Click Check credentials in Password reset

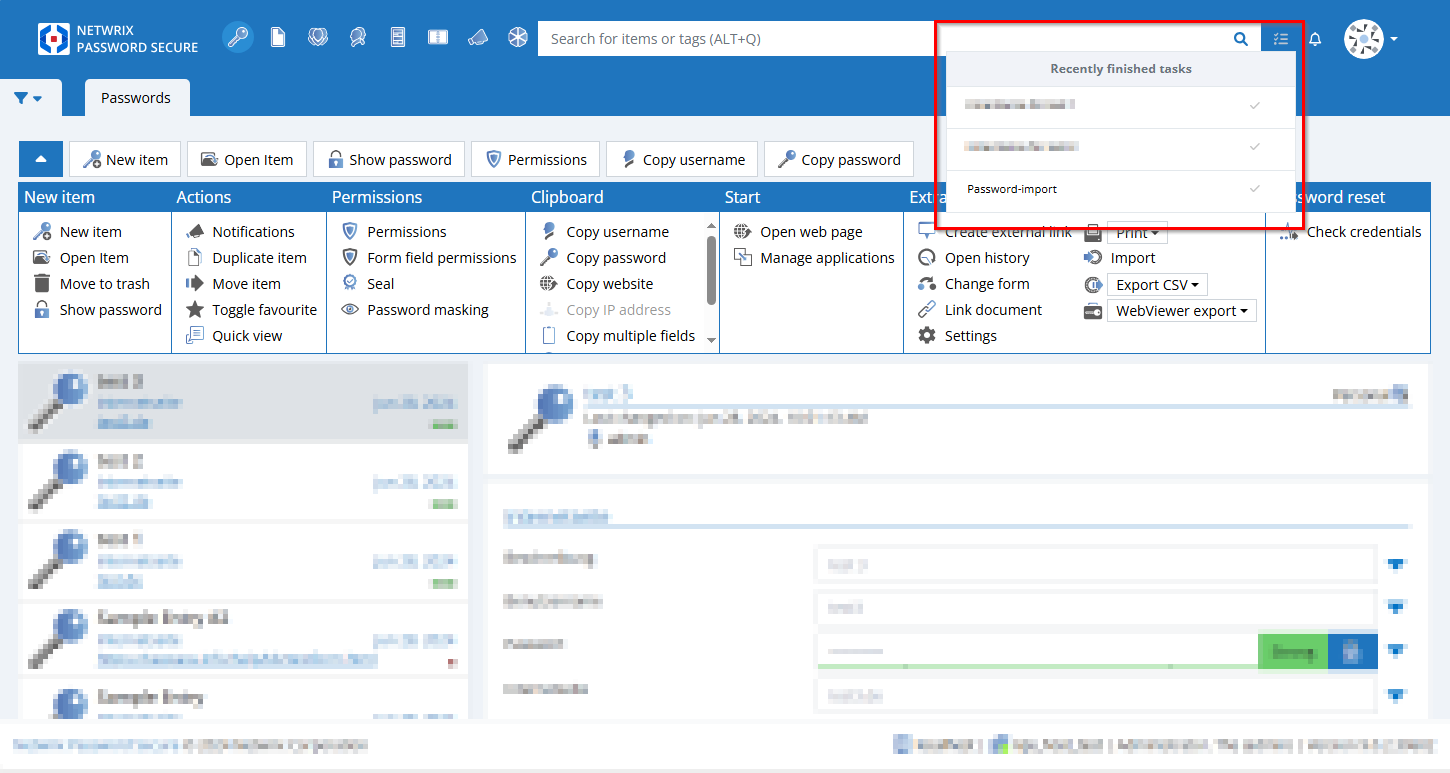pyautogui.click(x=1351, y=232)
